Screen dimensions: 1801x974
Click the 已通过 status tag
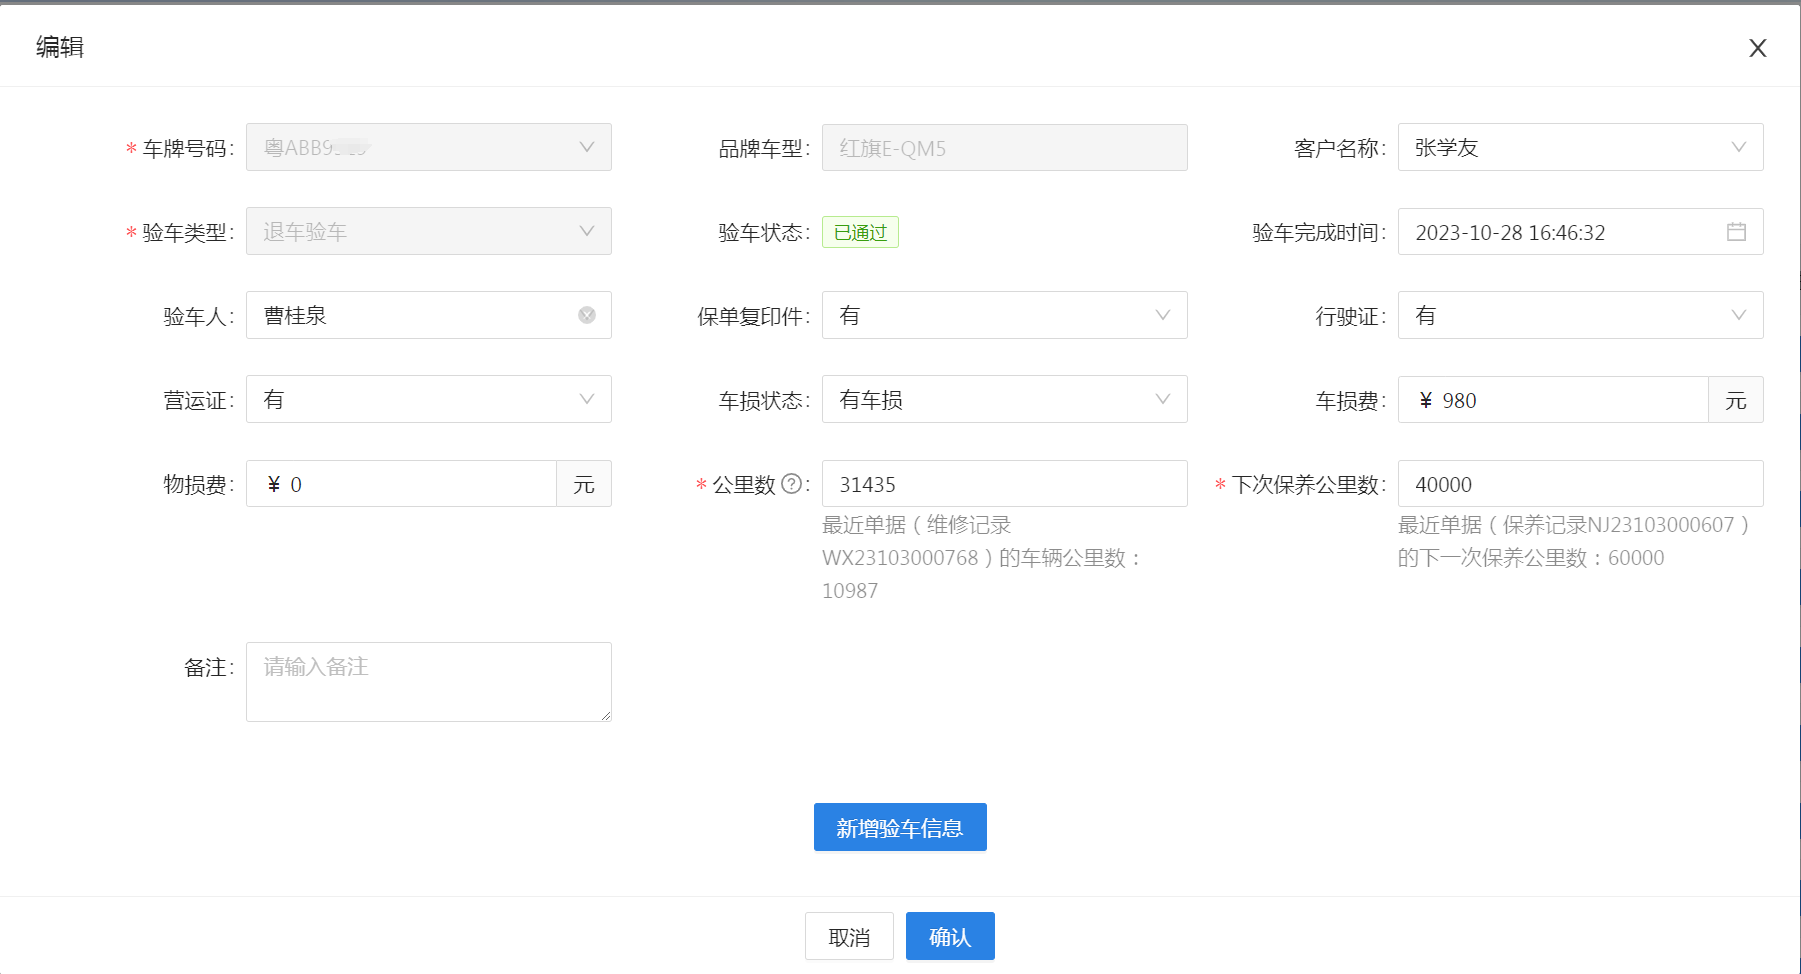coord(860,232)
